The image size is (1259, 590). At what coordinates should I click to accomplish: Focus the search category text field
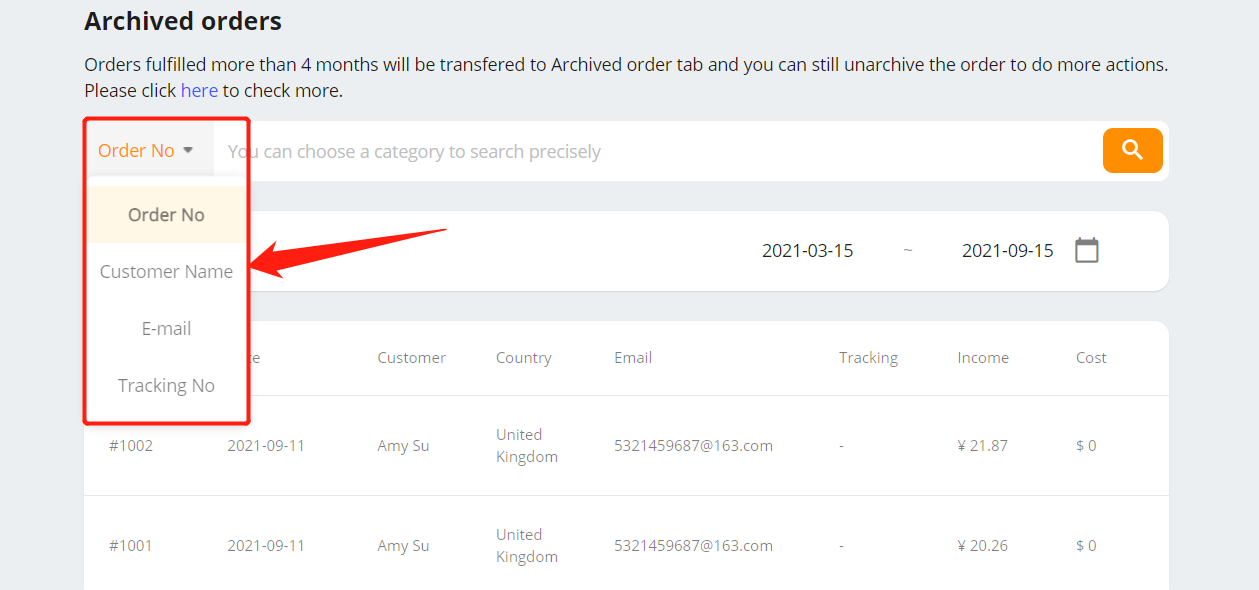[658, 151]
